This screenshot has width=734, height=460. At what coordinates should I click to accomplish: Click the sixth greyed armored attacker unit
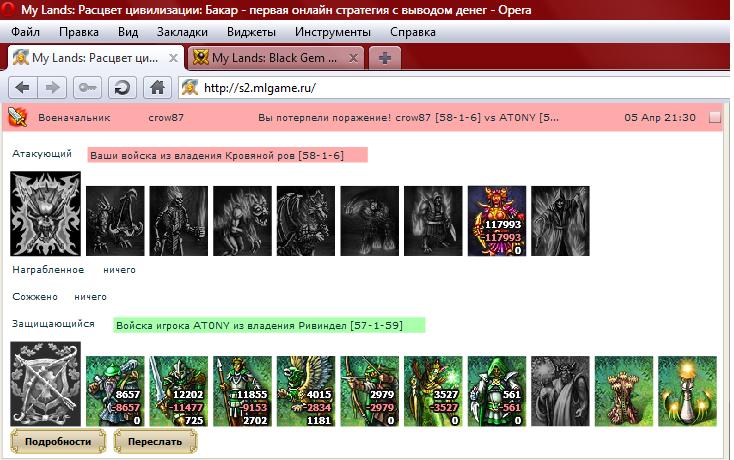433,221
